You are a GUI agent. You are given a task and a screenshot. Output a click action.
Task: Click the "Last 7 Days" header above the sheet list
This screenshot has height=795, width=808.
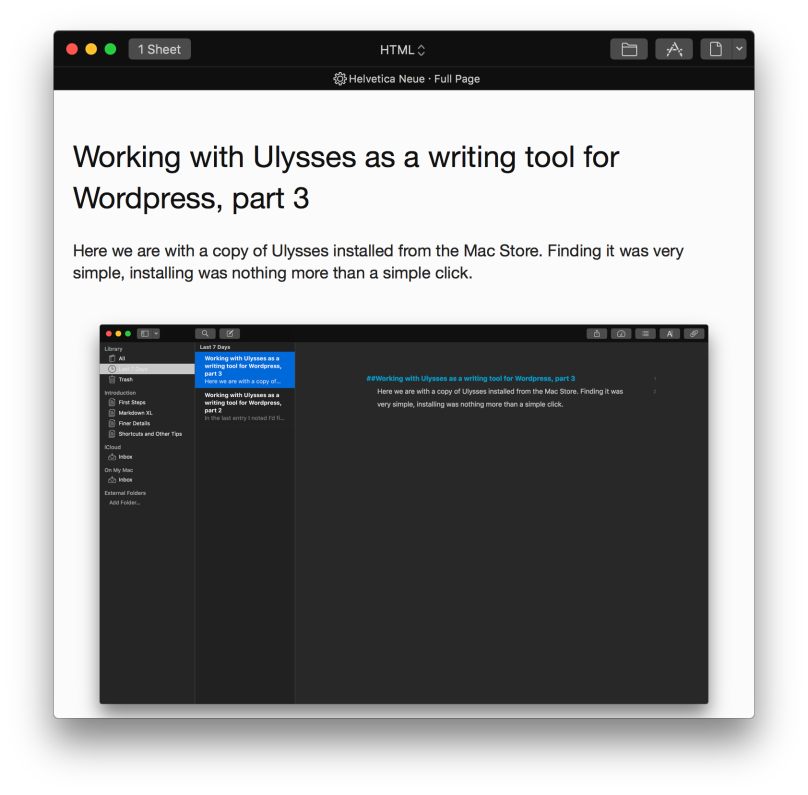(215, 347)
